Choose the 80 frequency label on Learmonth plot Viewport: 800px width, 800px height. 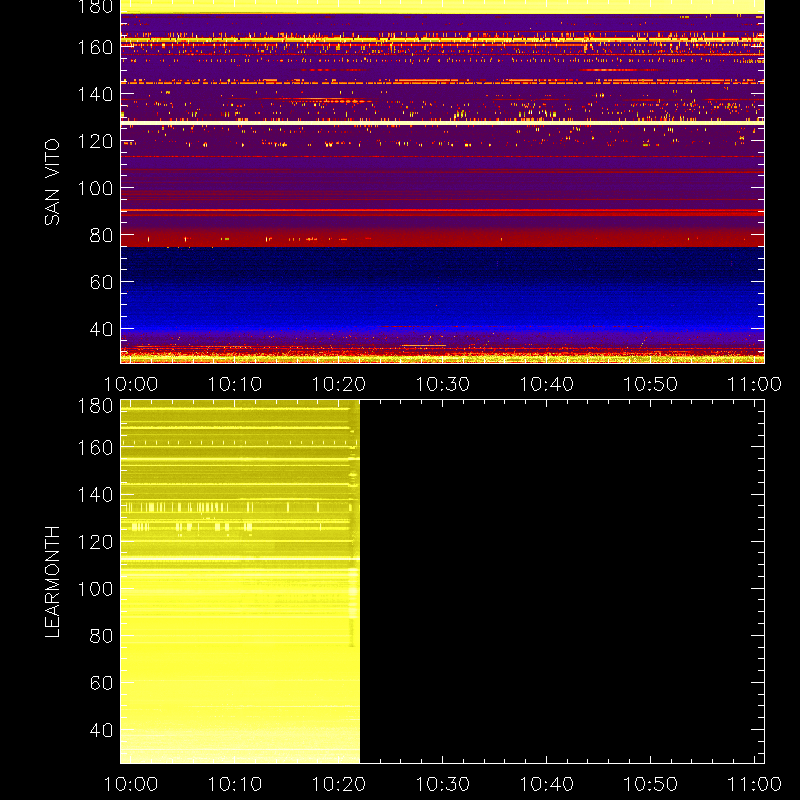click(101, 636)
